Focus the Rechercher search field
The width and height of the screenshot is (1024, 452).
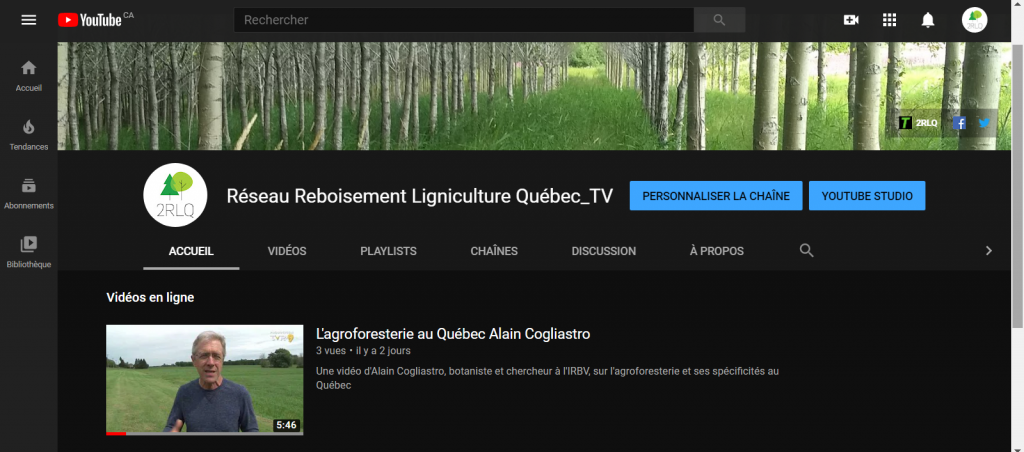pyautogui.click(x=464, y=20)
